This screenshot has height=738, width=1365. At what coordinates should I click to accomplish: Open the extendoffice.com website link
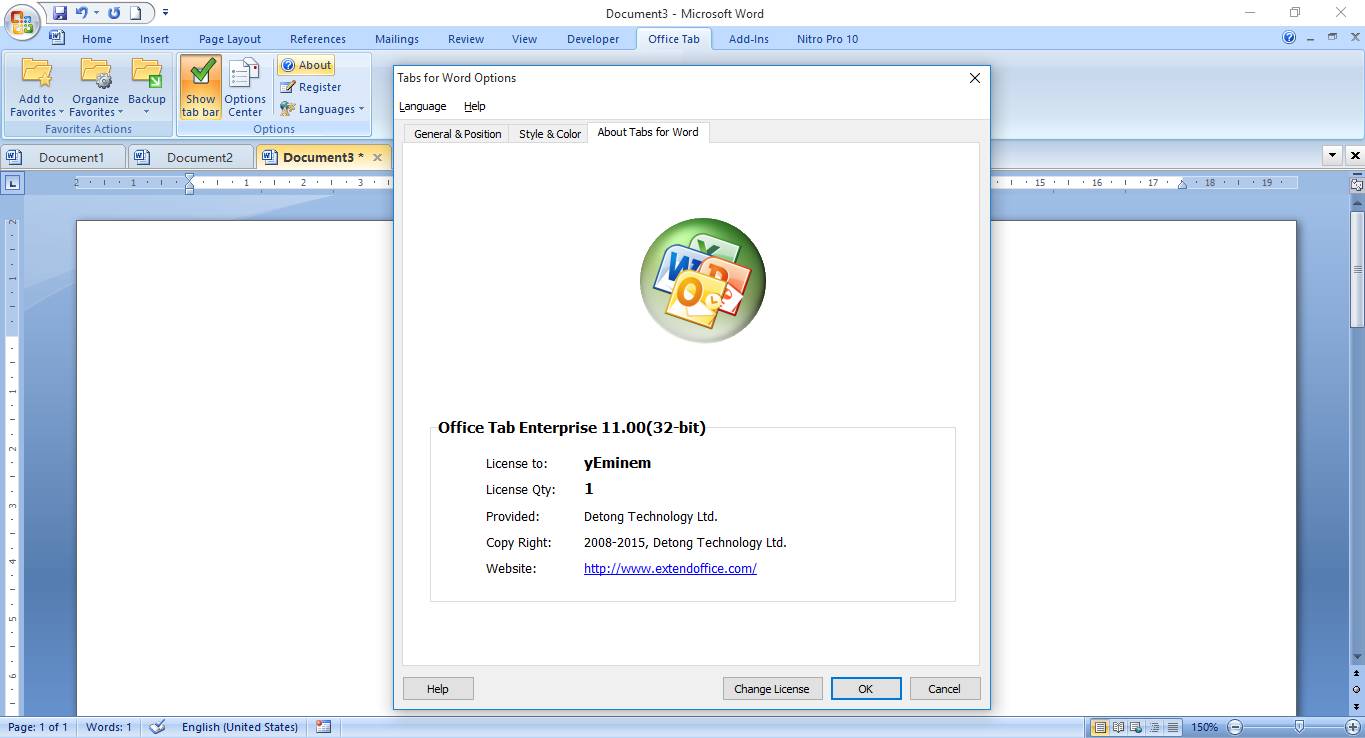pyautogui.click(x=670, y=569)
